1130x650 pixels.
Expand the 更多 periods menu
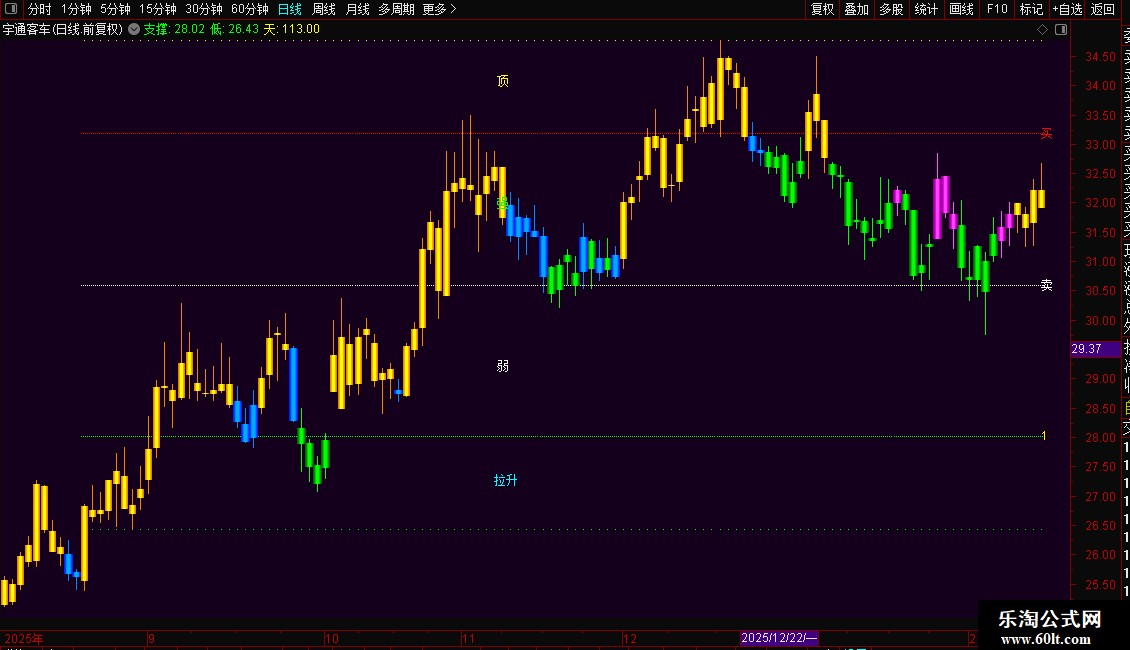click(439, 9)
